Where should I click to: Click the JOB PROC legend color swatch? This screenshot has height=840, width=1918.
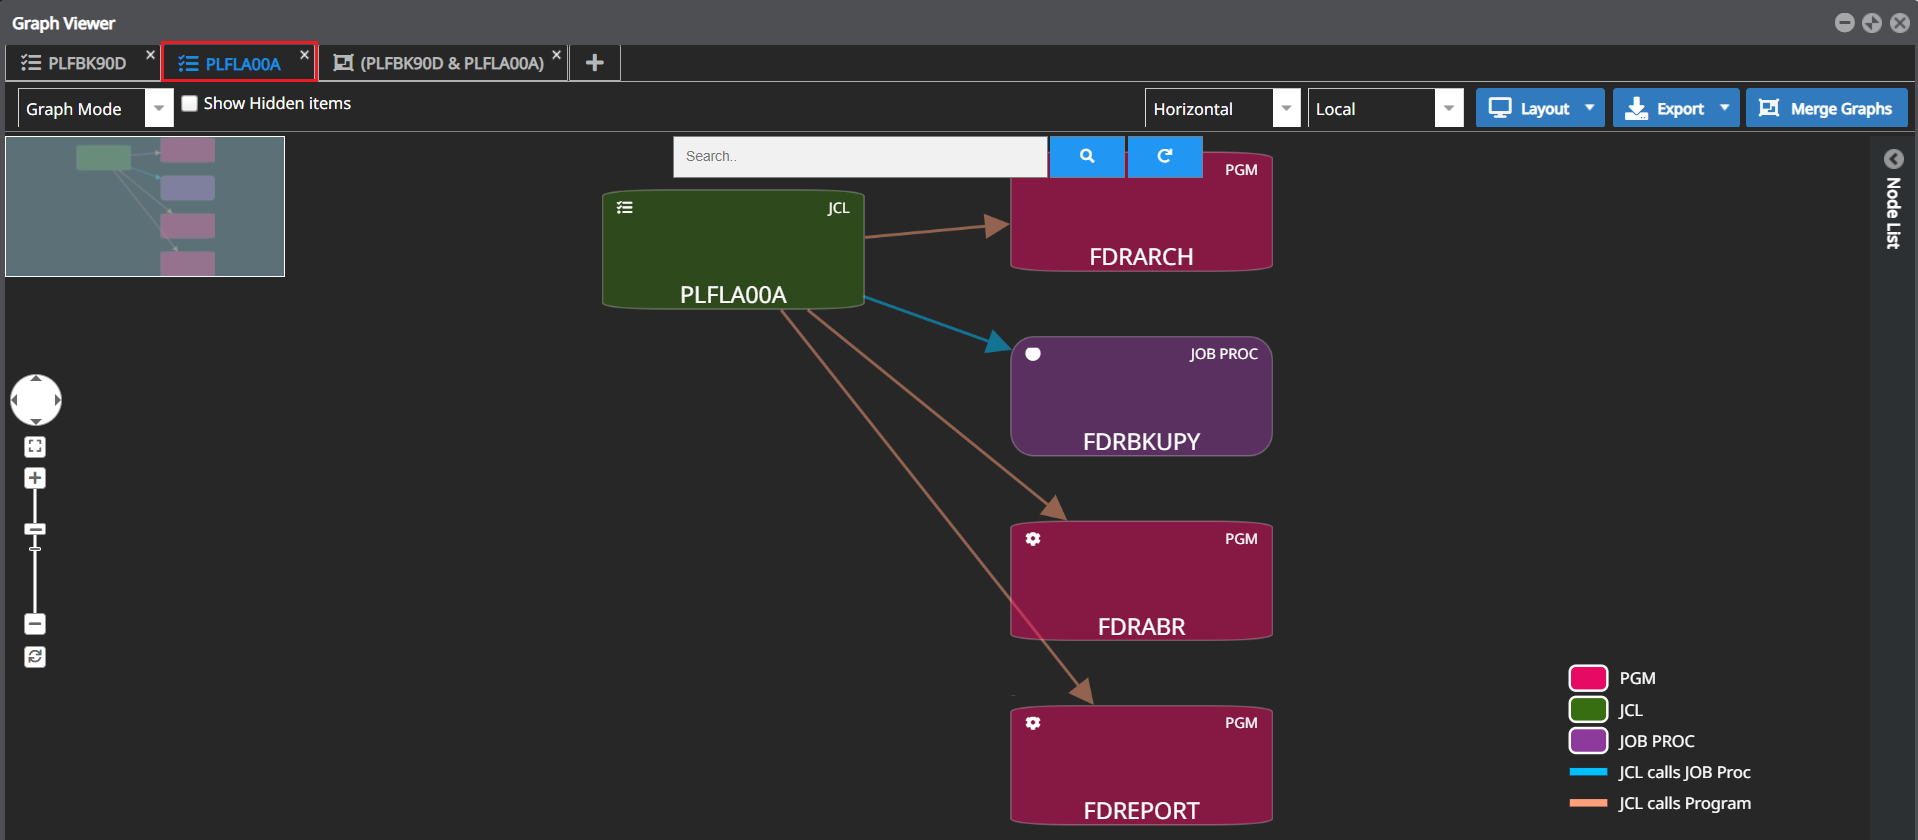point(1588,741)
